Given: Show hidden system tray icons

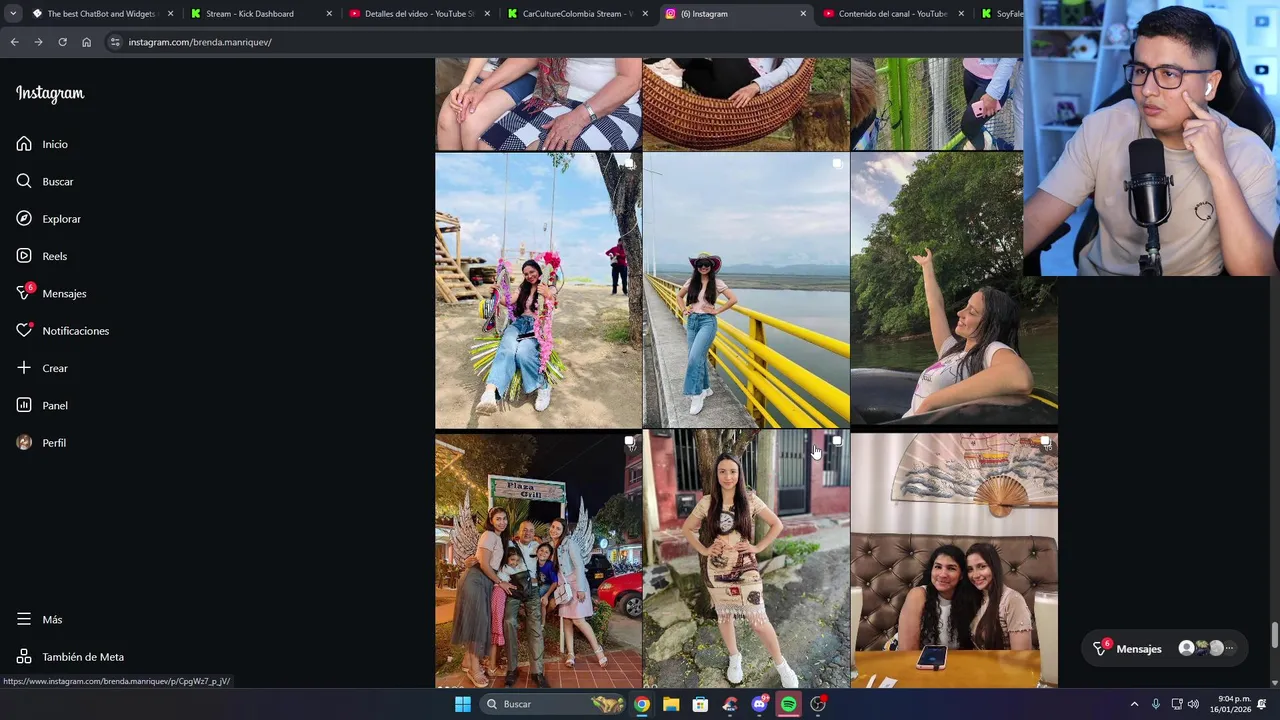Looking at the screenshot, I should (1134, 704).
